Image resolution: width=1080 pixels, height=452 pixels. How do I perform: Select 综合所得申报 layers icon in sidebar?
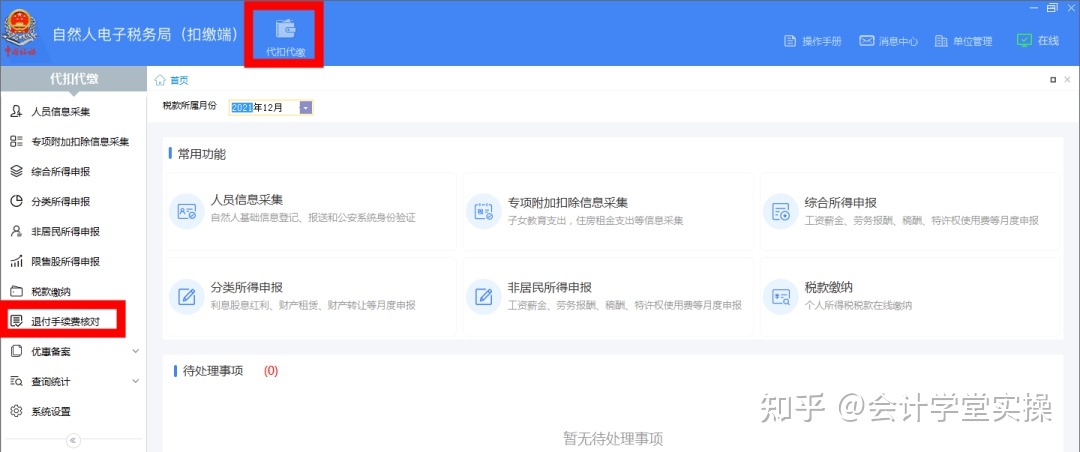(x=17, y=171)
